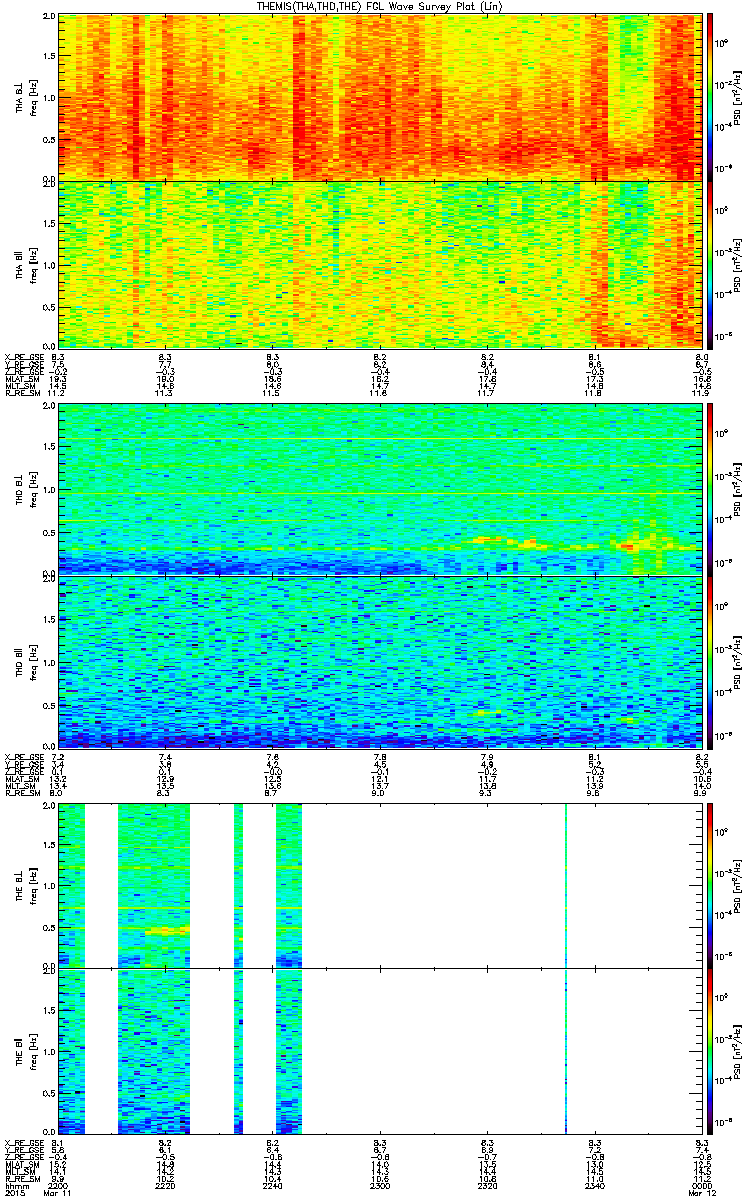
Task: Click the THA B-parallel color bar
Action: click(710, 264)
